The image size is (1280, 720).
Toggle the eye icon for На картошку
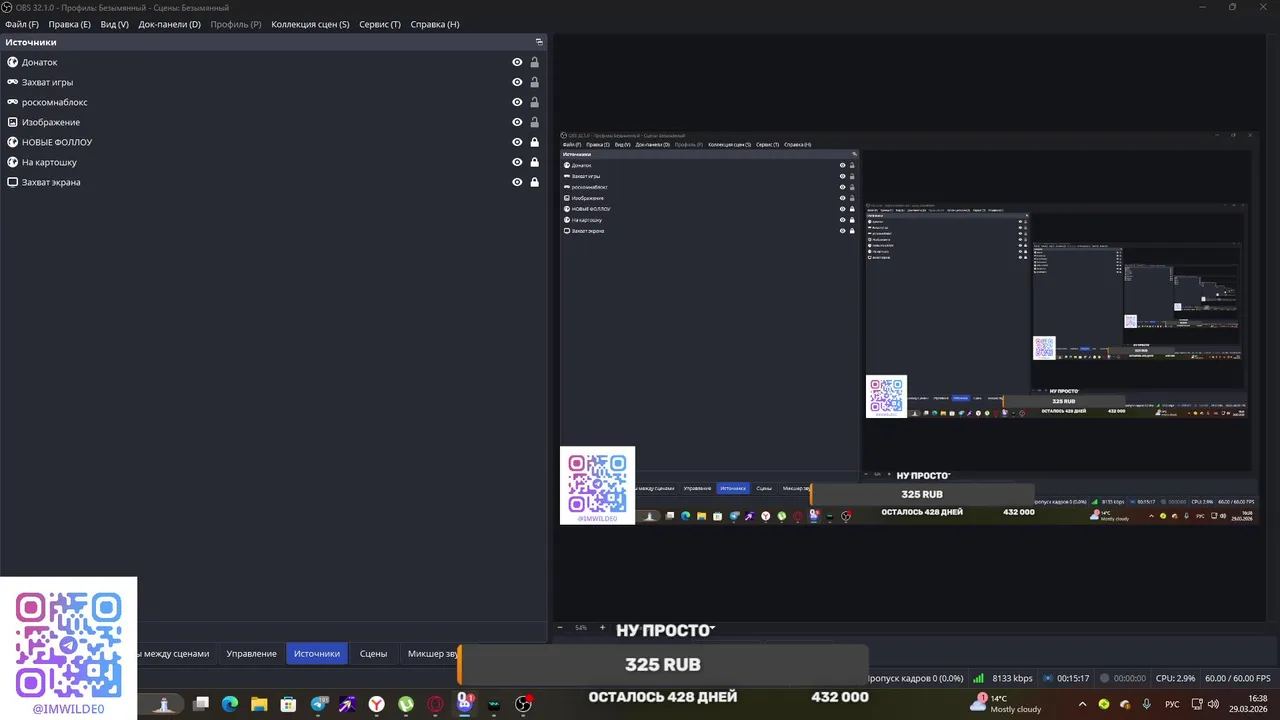tap(517, 162)
